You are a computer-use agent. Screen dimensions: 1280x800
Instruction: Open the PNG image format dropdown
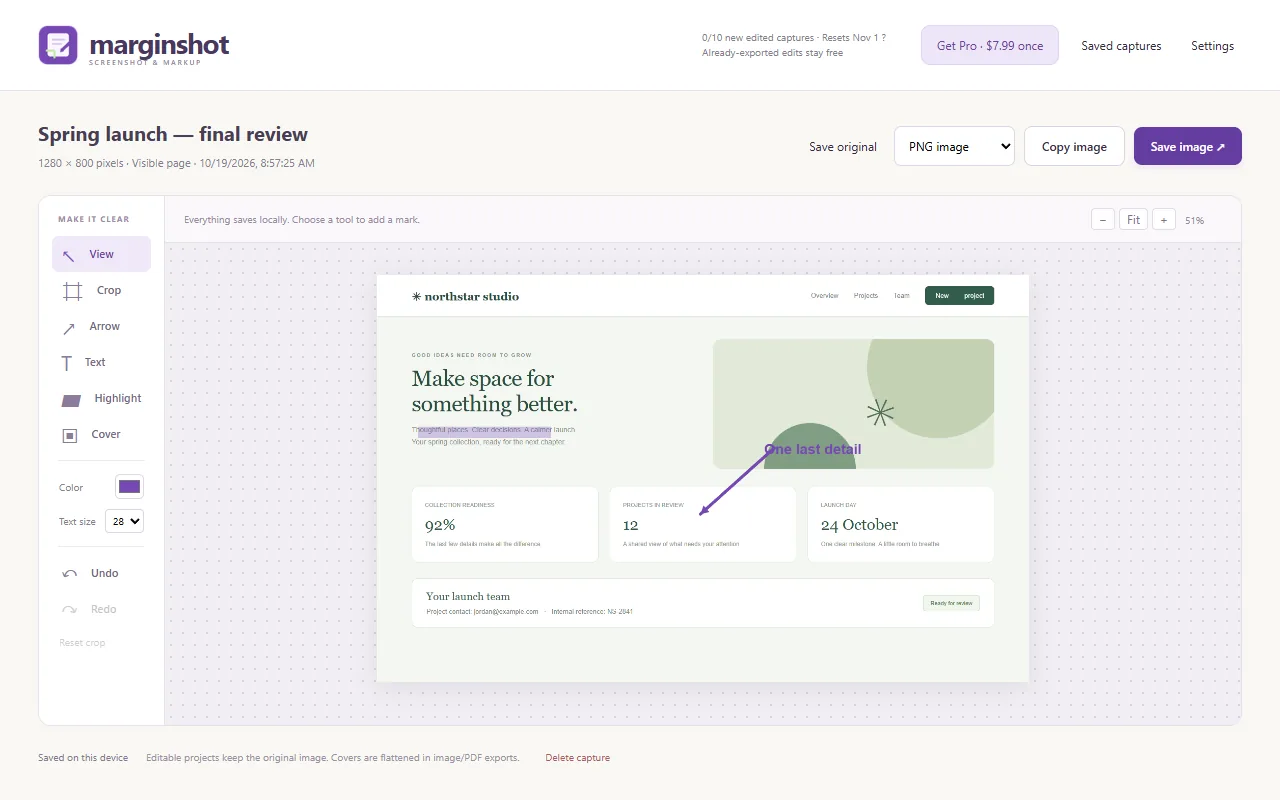coord(955,146)
